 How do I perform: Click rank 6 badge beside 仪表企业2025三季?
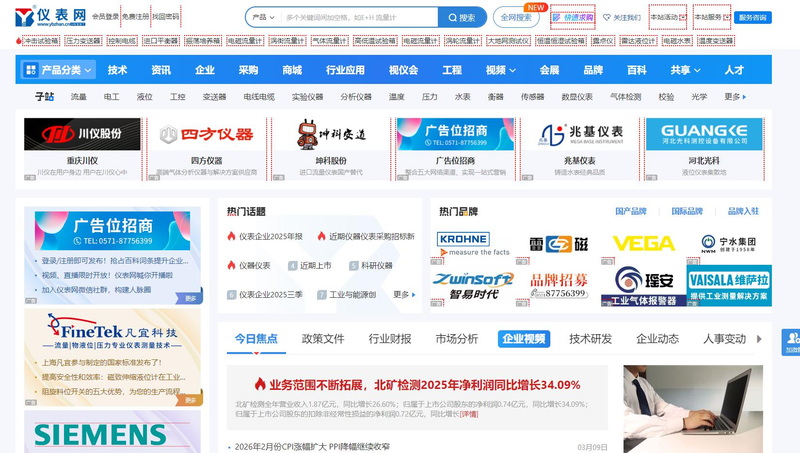pos(232,295)
